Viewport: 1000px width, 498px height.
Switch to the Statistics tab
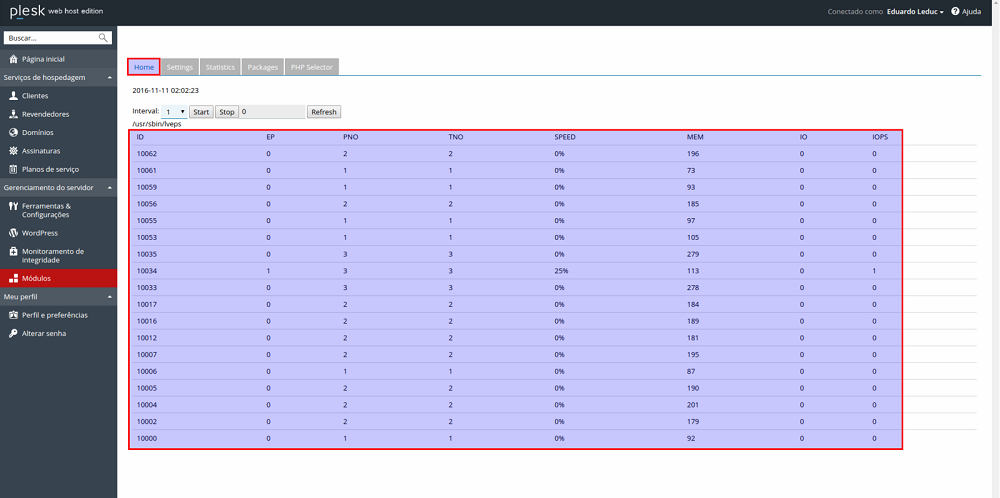[220, 67]
